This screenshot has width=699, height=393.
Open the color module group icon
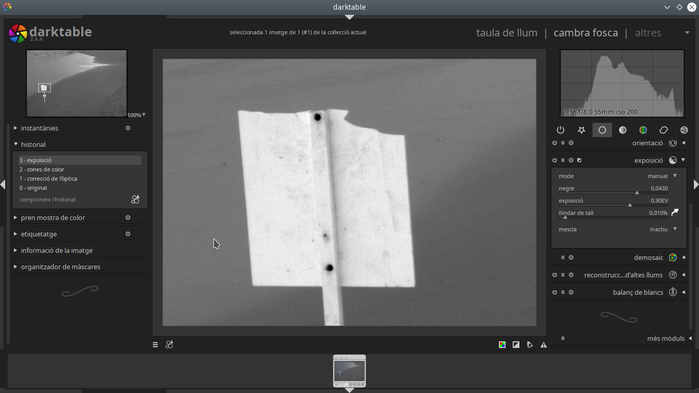643,130
